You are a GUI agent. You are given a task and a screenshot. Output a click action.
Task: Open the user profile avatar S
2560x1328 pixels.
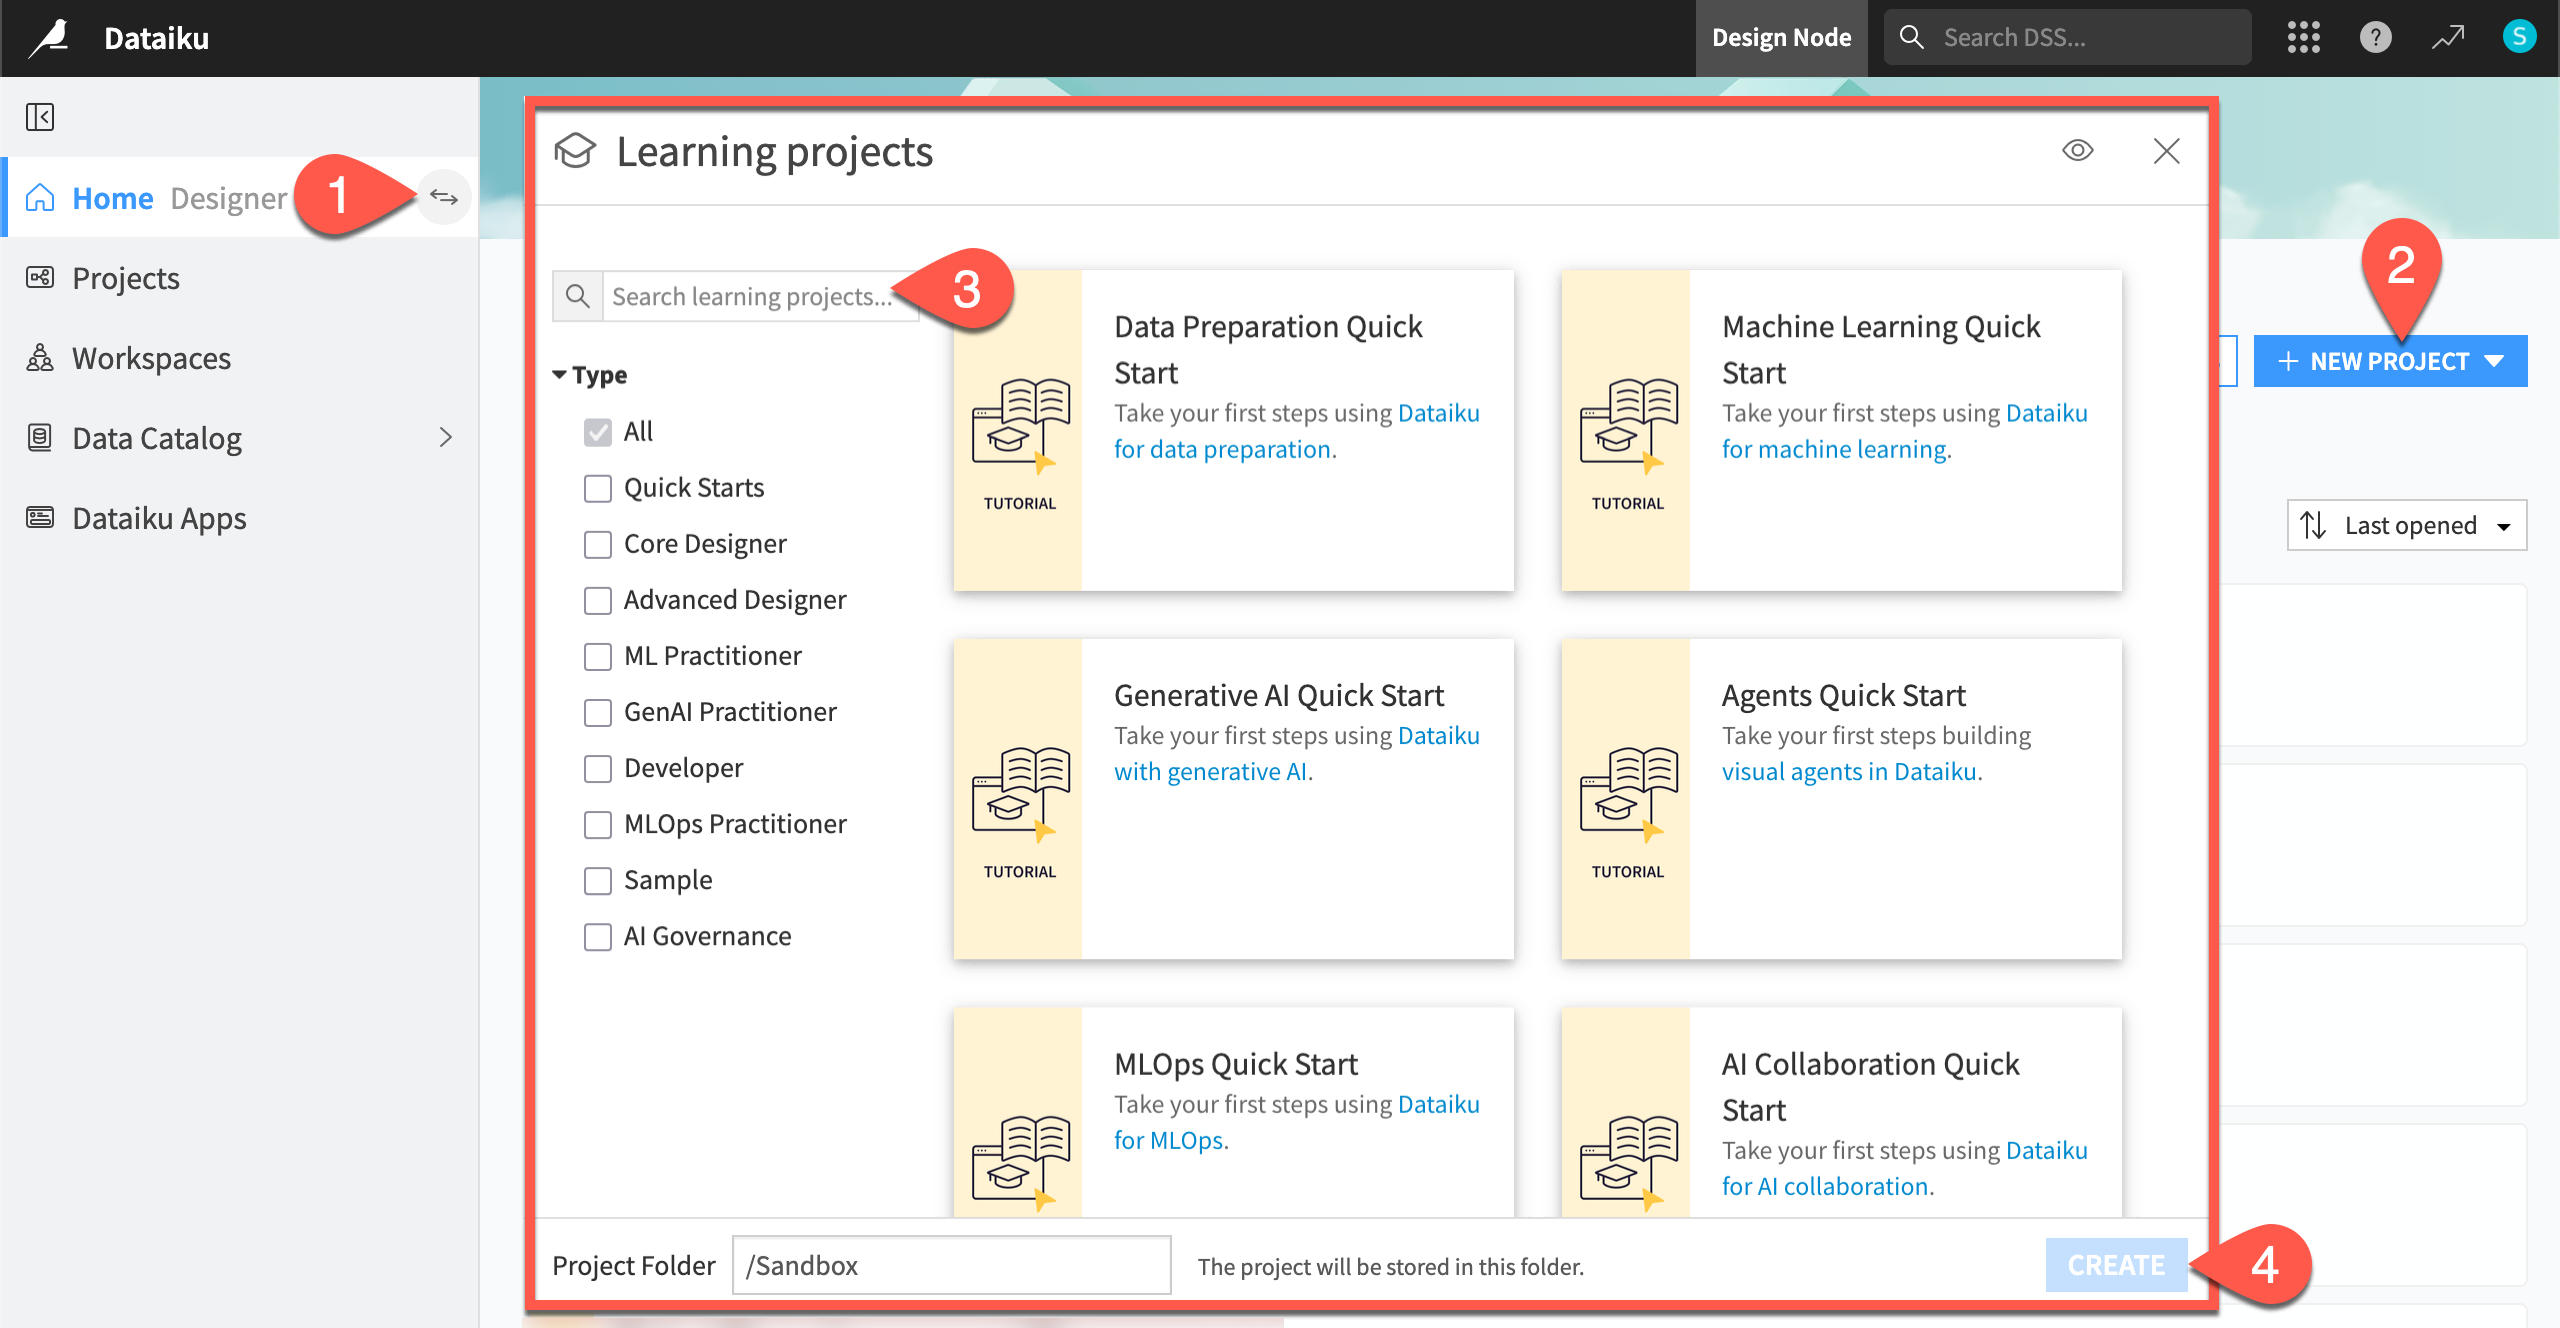pos(2519,38)
